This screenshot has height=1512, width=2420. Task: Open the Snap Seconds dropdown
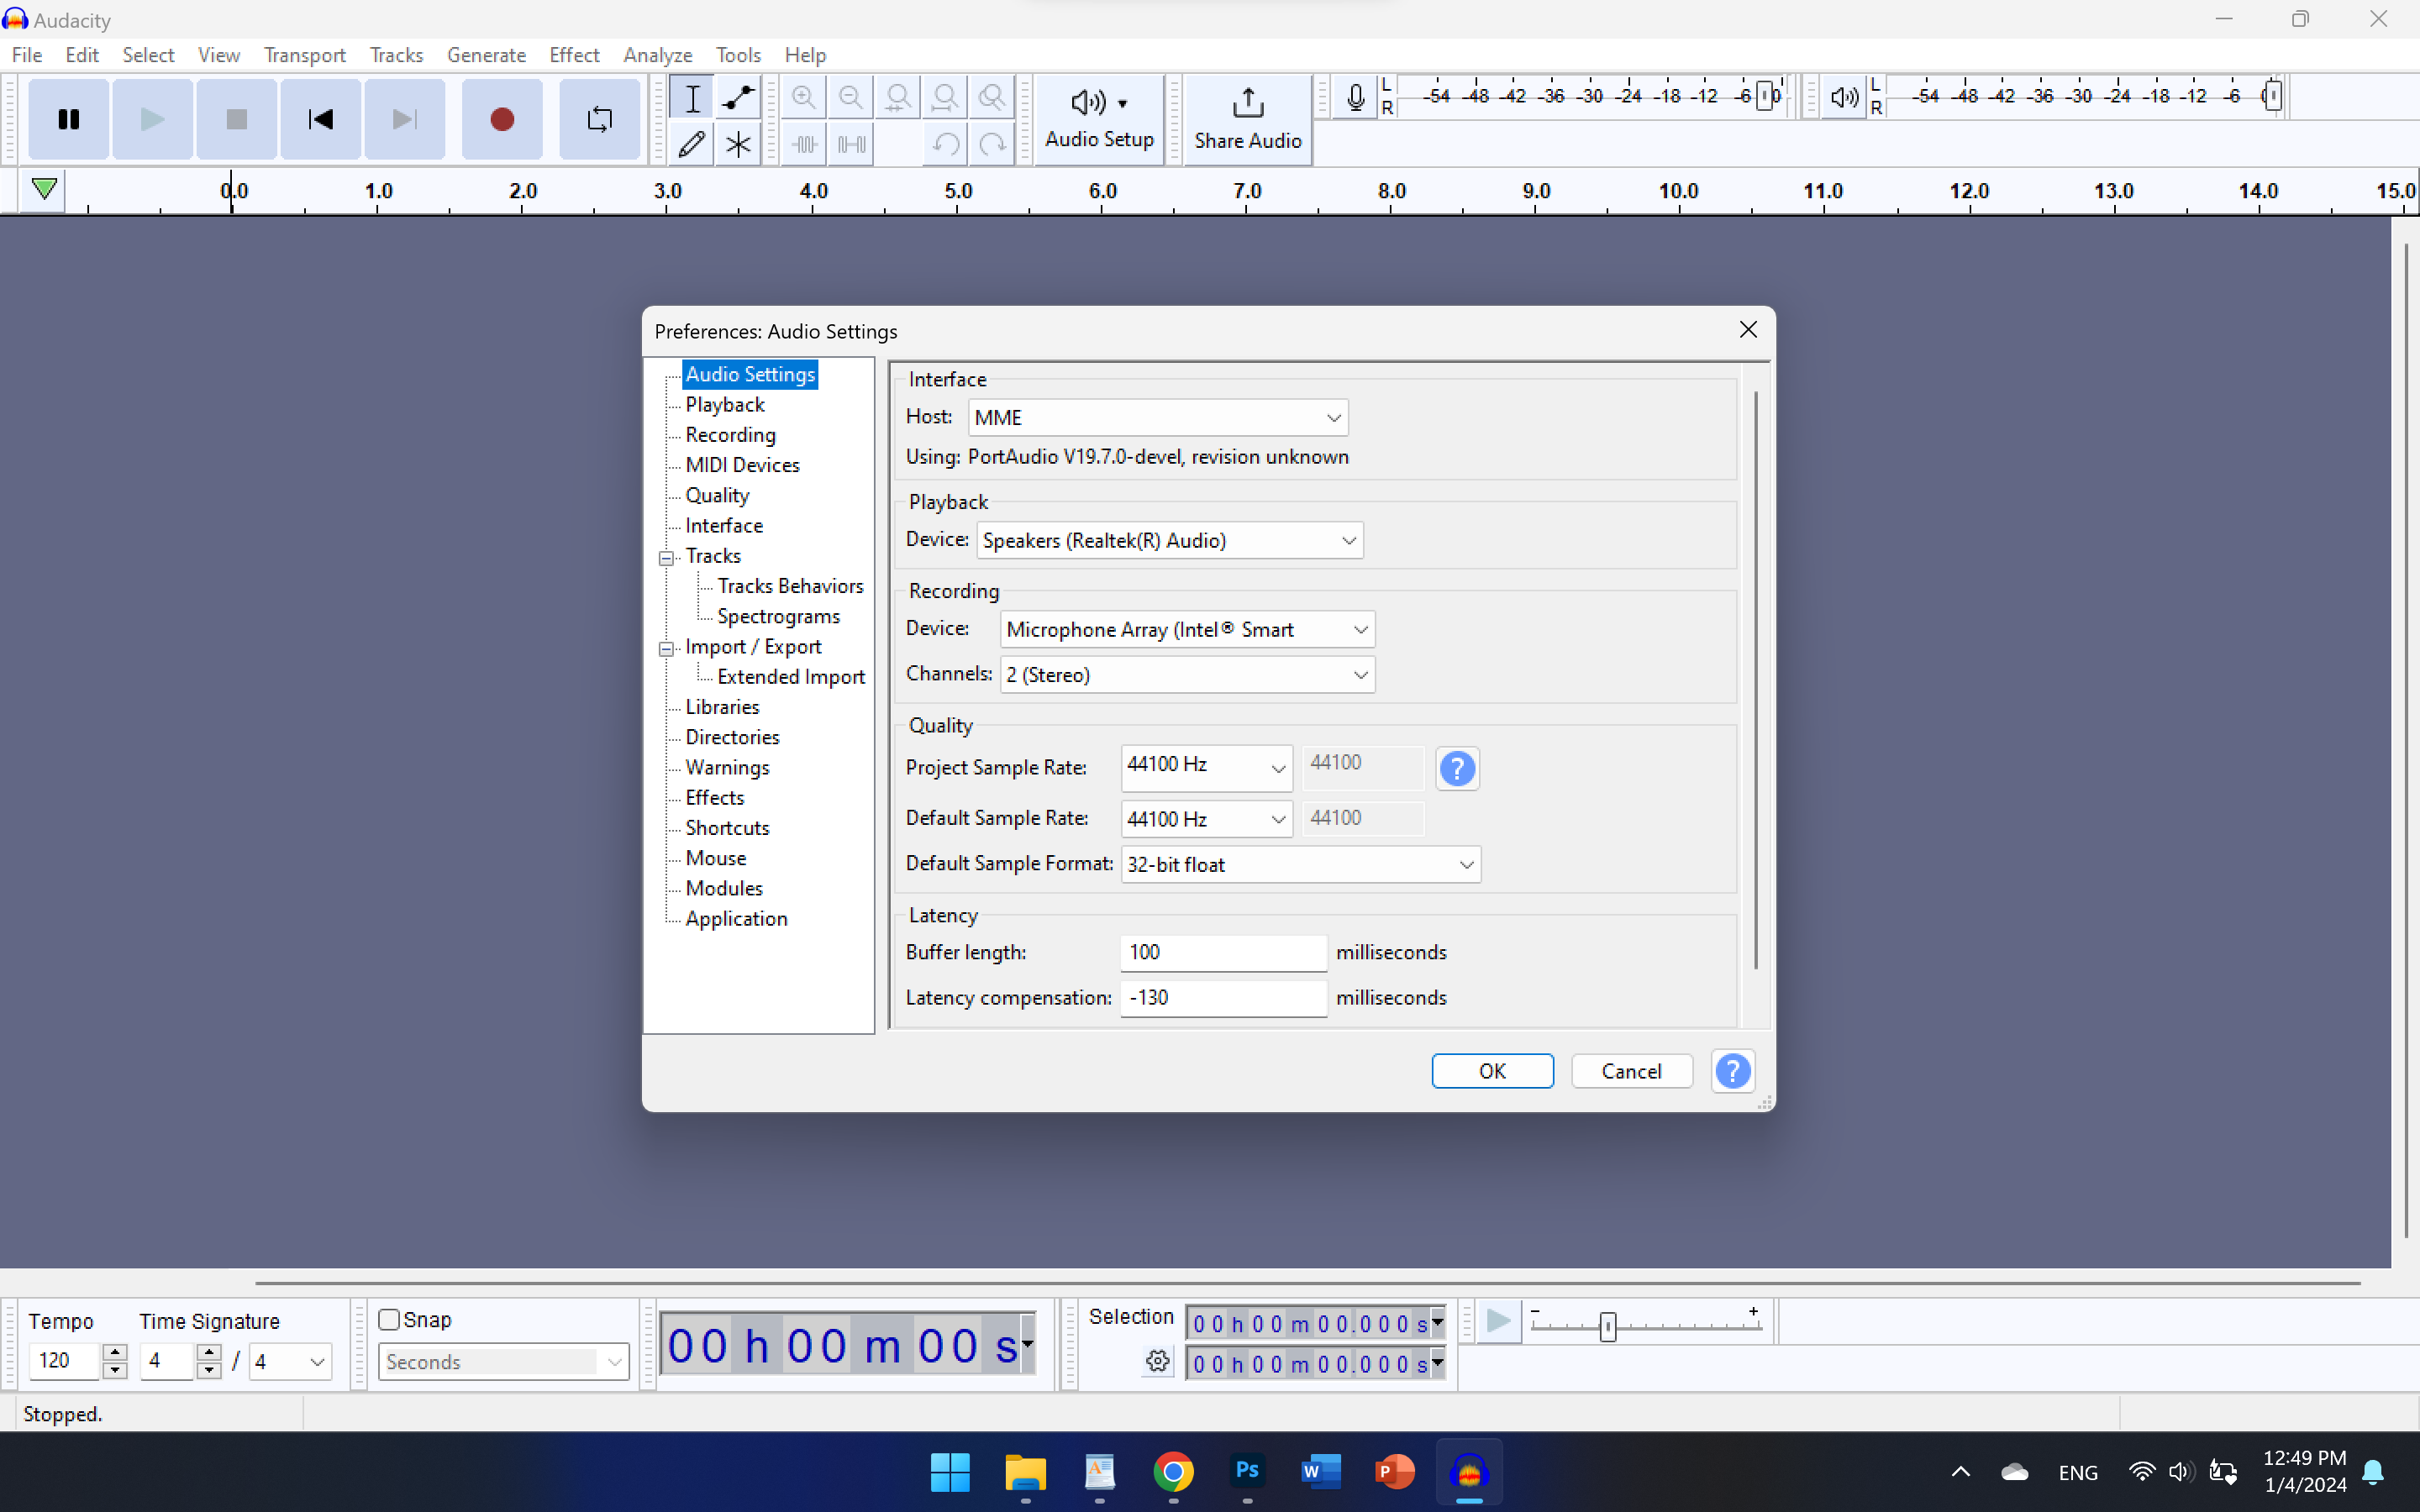(x=503, y=1362)
